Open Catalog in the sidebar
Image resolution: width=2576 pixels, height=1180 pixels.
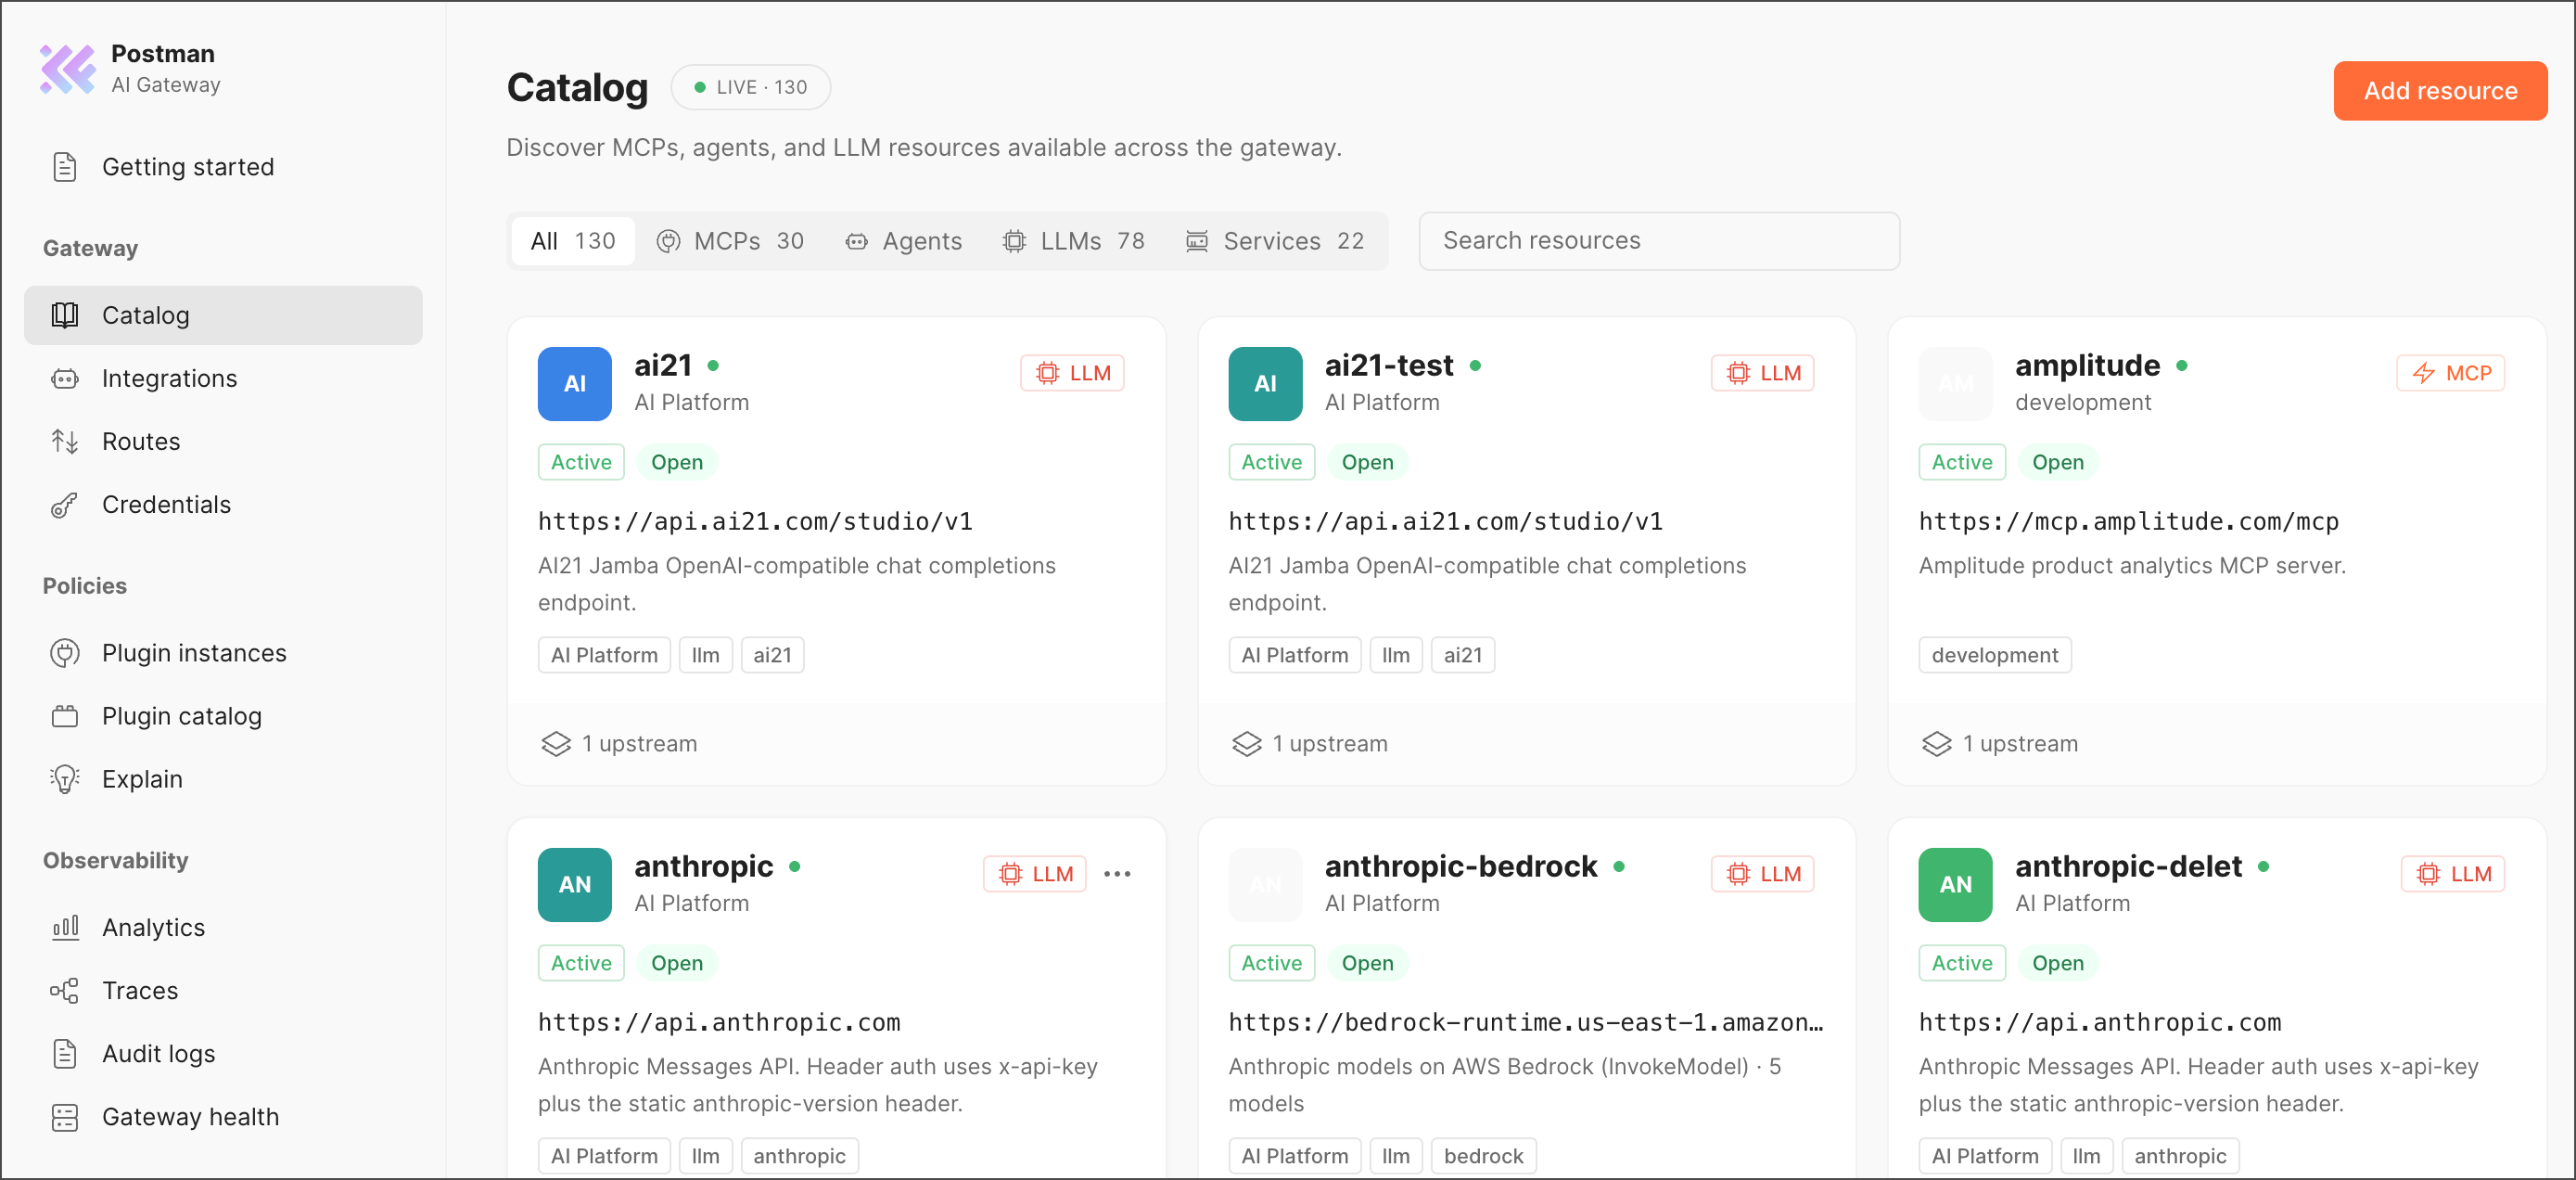click(x=222, y=315)
